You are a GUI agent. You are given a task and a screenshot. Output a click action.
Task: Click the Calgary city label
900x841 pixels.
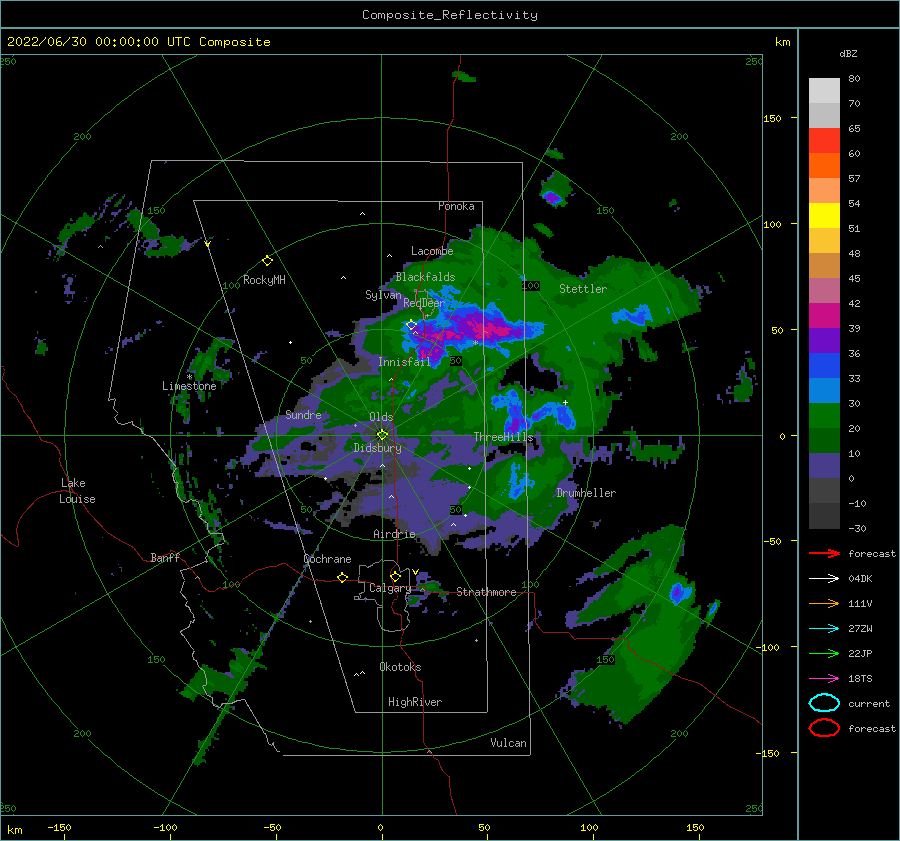[x=390, y=588]
